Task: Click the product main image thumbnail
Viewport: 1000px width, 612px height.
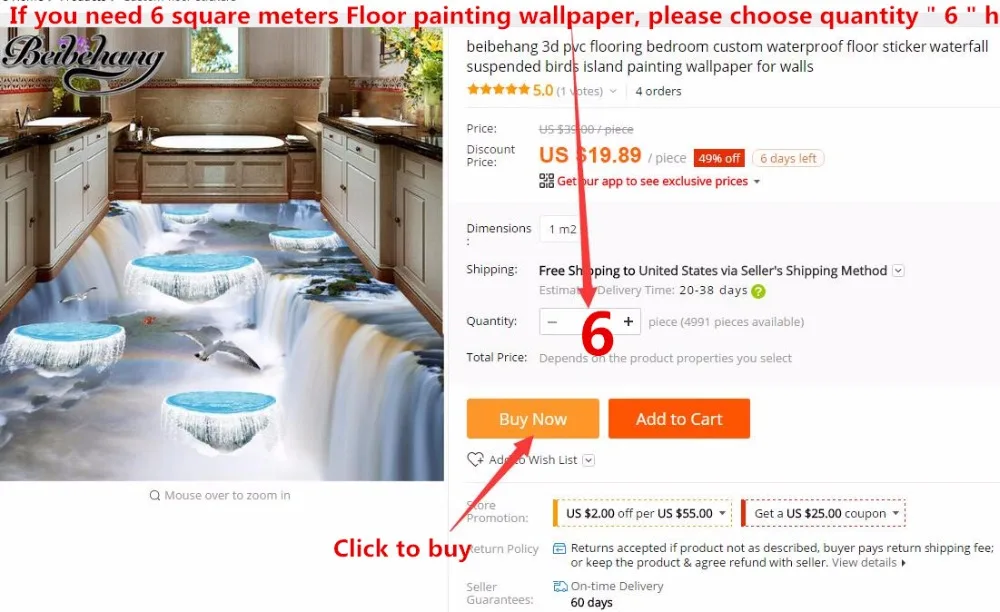Action: (x=221, y=254)
